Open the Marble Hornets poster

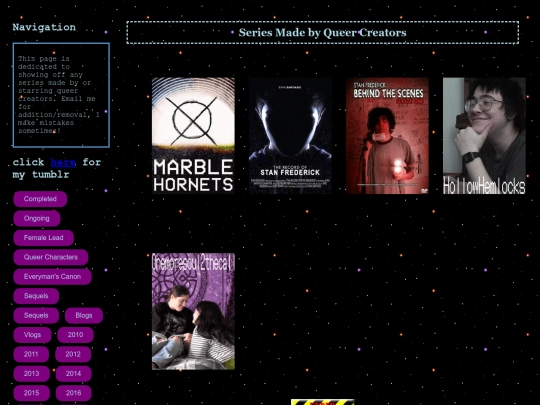tap(193, 136)
